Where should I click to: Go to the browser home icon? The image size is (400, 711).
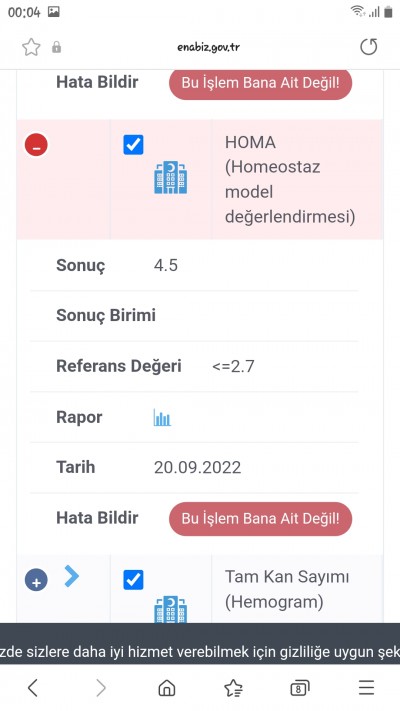click(x=166, y=688)
